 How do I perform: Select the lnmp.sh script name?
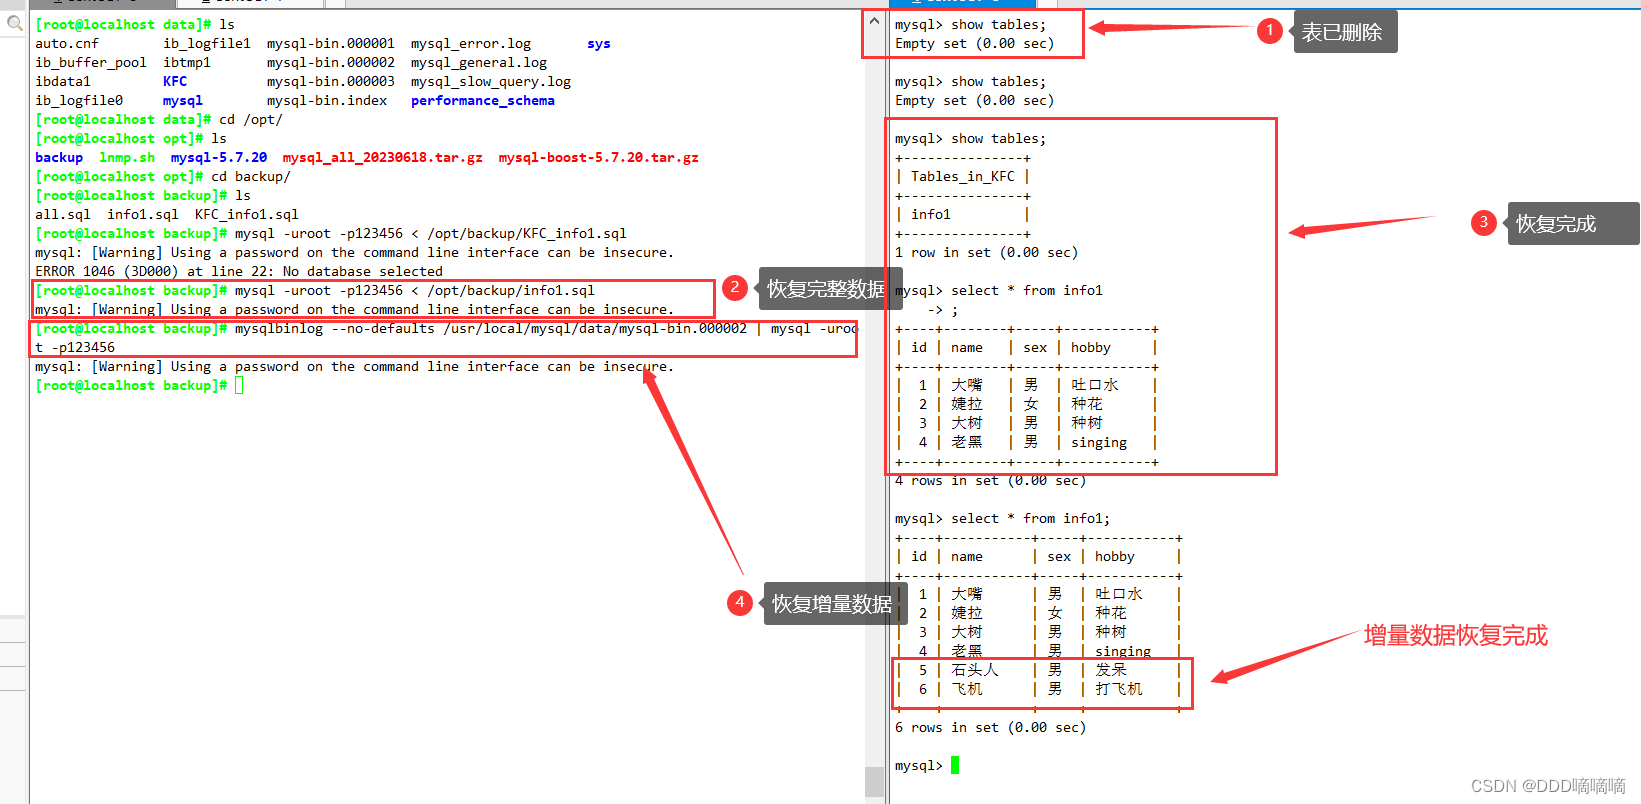[127, 157]
